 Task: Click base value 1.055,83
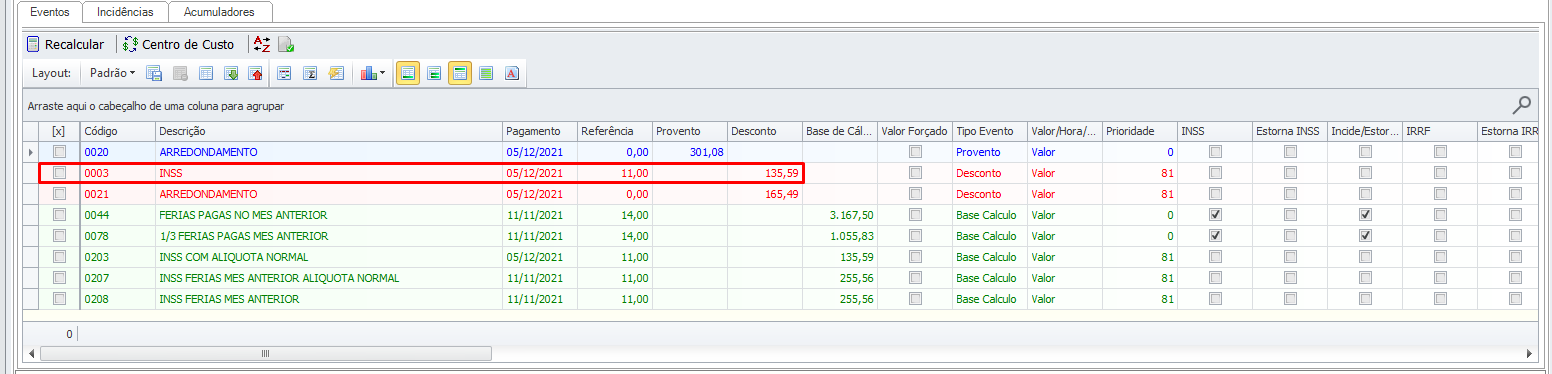coord(852,236)
